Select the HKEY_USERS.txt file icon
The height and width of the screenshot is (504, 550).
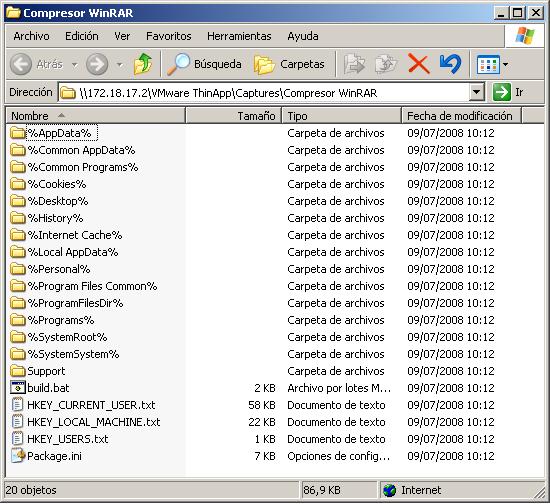tap(18, 439)
